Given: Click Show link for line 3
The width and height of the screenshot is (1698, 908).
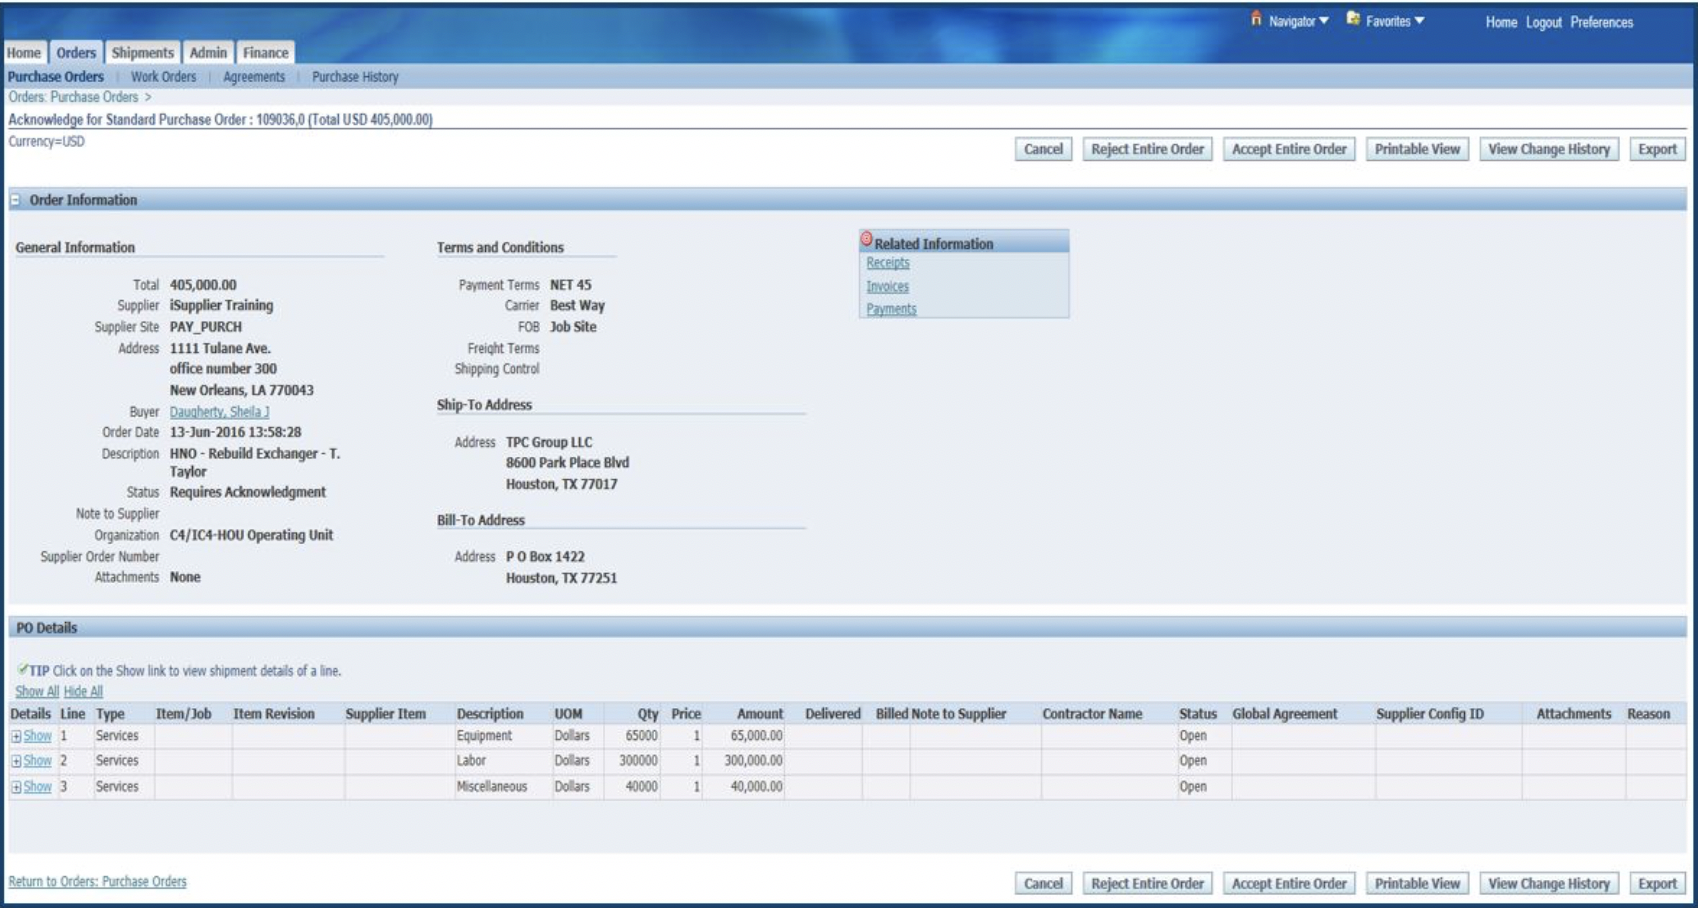Looking at the screenshot, I should (x=38, y=787).
